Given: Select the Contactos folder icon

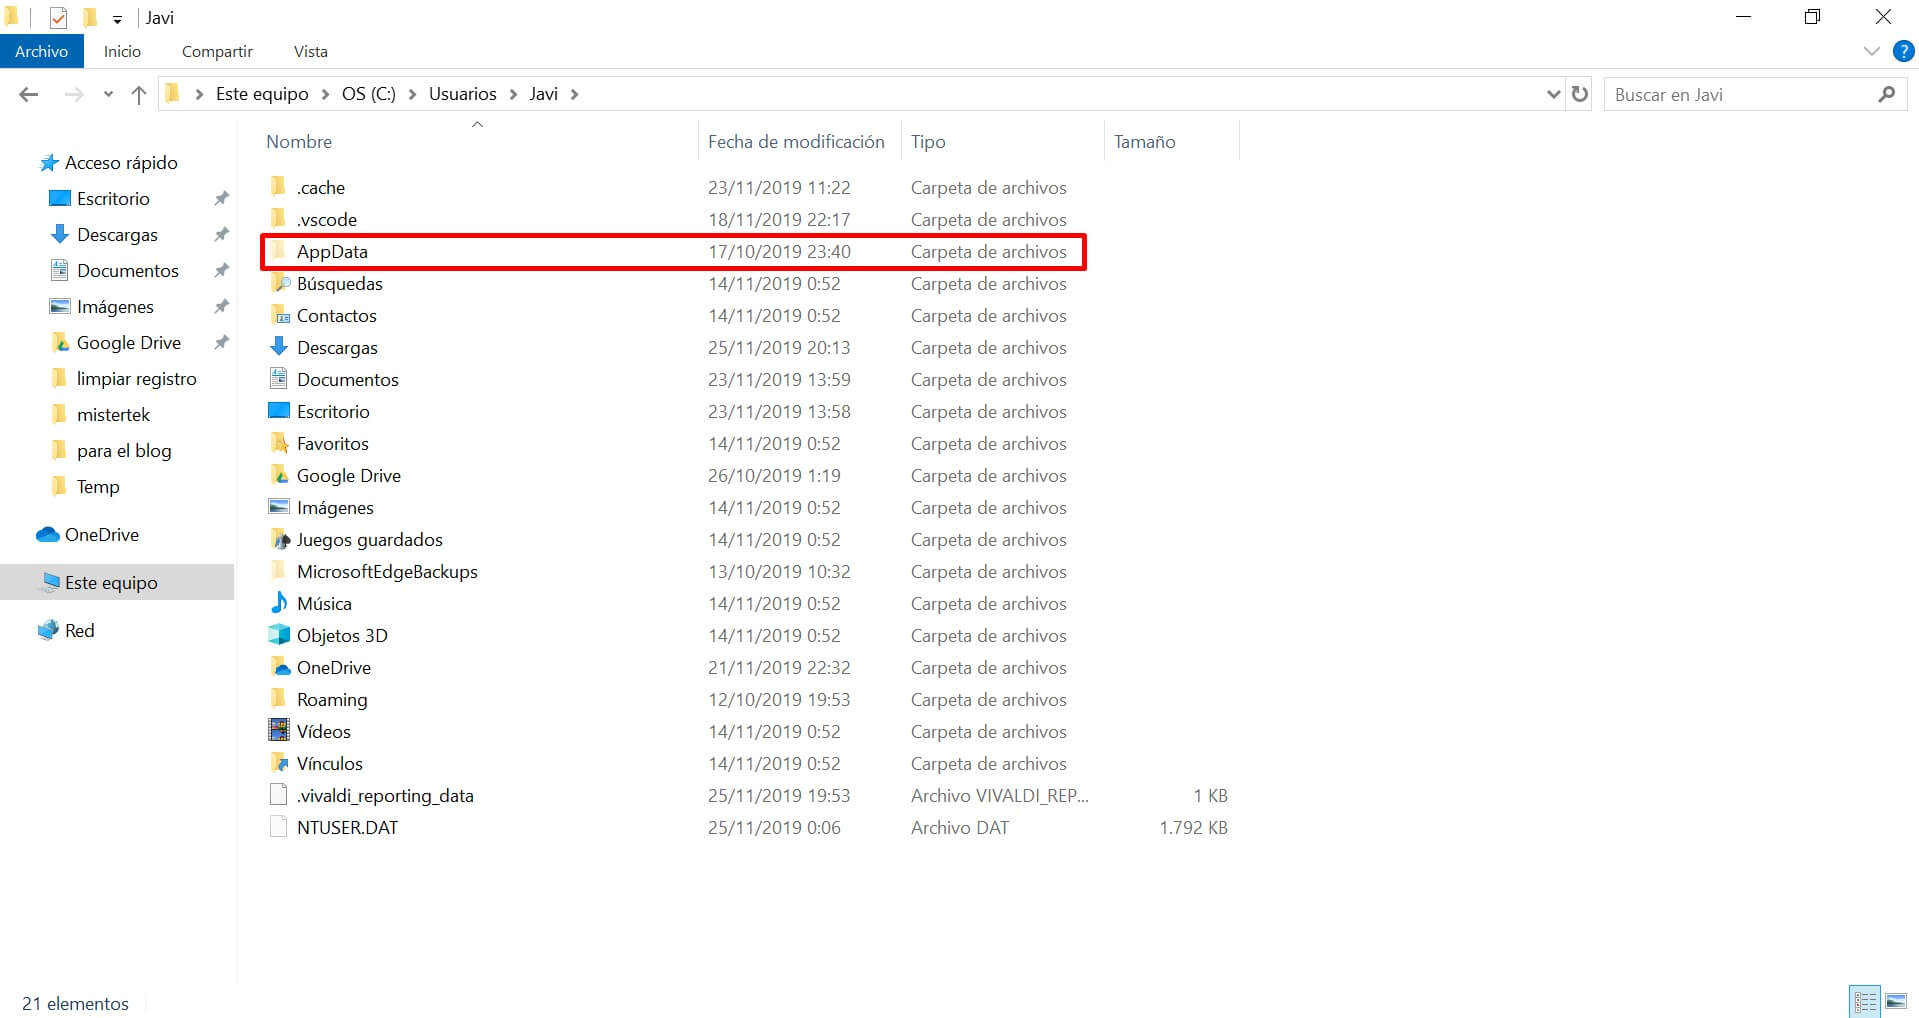Looking at the screenshot, I should click(279, 314).
